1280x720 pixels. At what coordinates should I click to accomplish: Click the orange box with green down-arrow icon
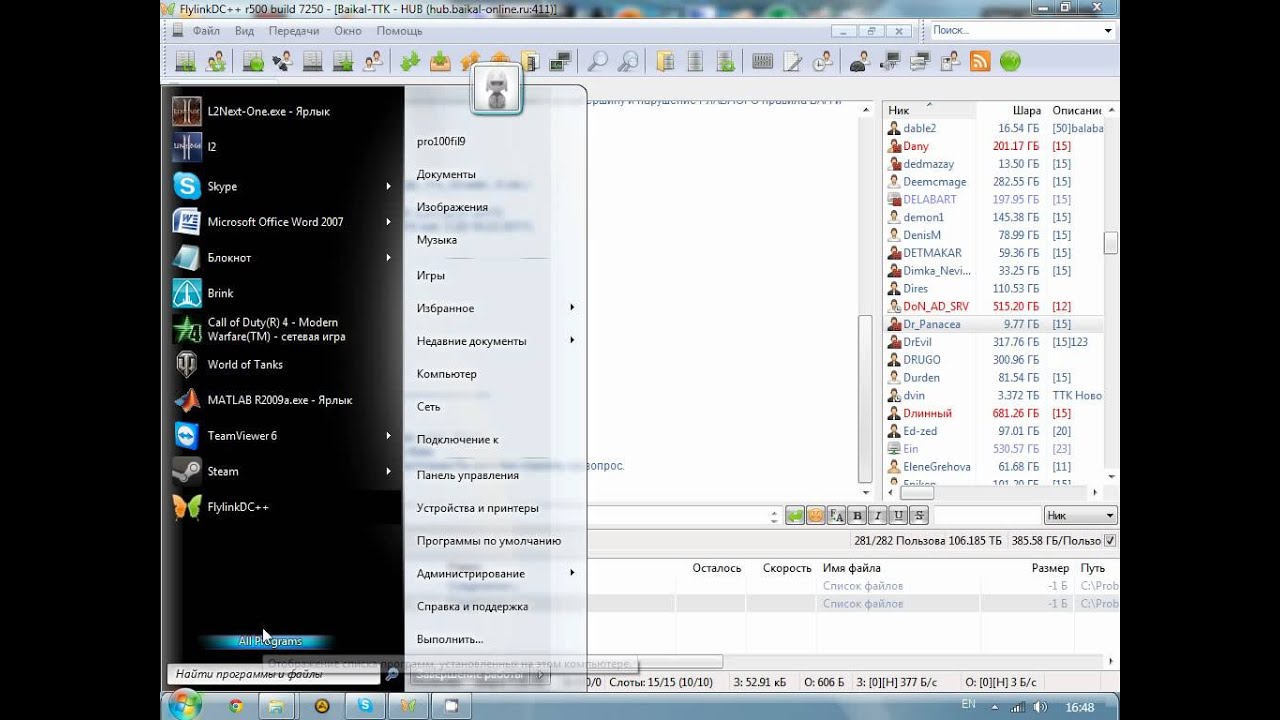pos(440,61)
